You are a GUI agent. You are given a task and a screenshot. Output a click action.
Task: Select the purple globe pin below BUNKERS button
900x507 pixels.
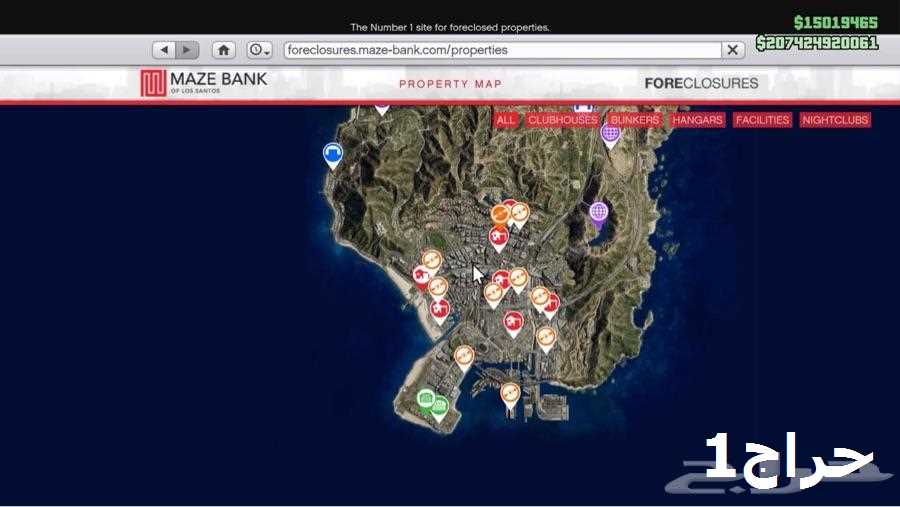(610, 136)
